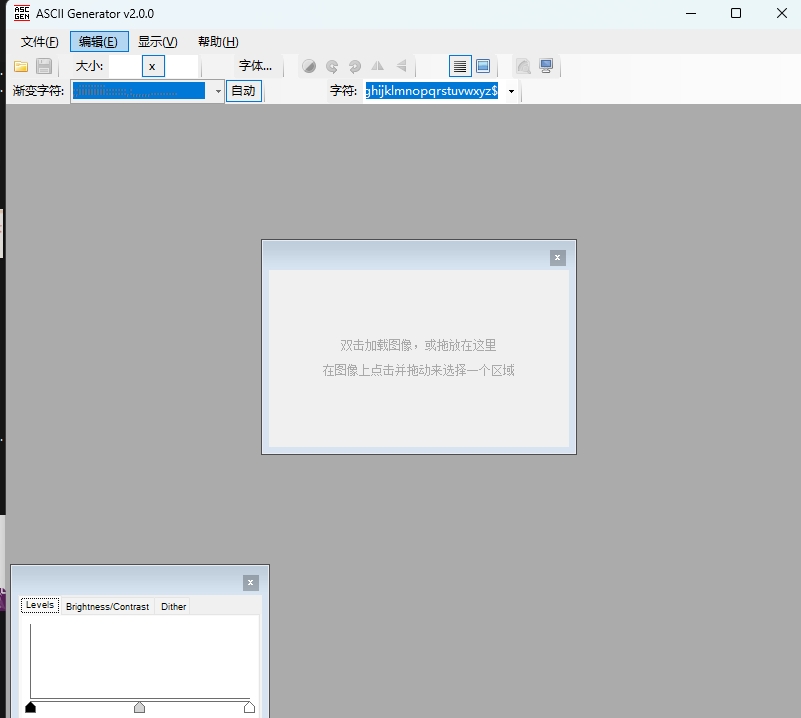The width and height of the screenshot is (801, 718).
Task: Click the invert output circle icon
Action: [x=309, y=66]
